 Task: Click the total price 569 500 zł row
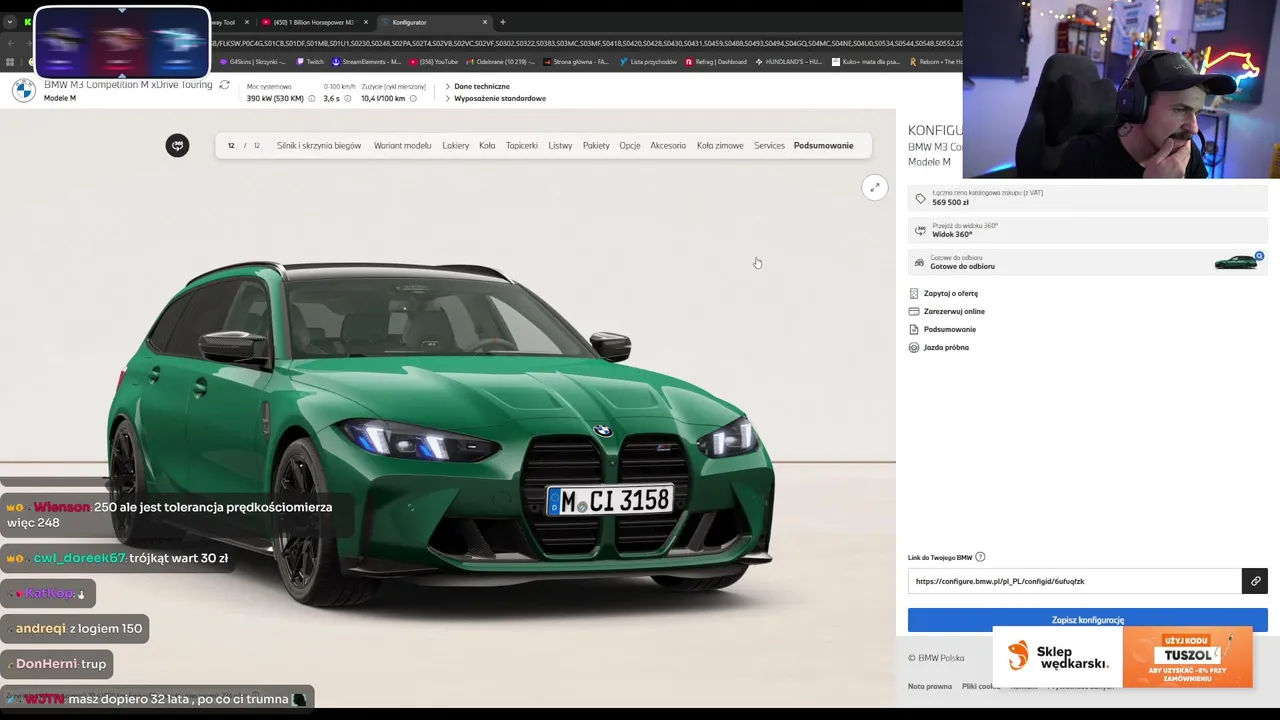1088,198
